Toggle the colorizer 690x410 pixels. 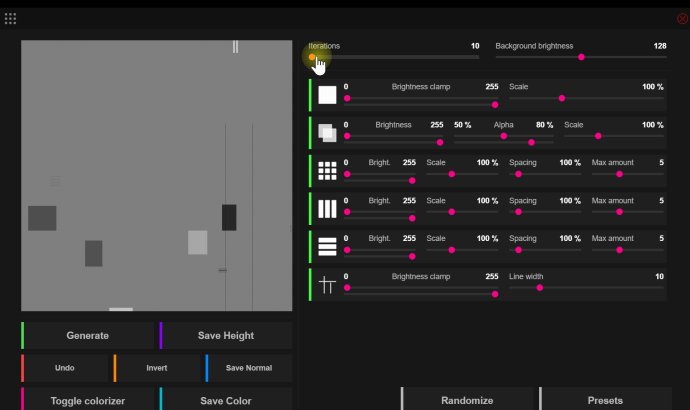[x=88, y=400]
